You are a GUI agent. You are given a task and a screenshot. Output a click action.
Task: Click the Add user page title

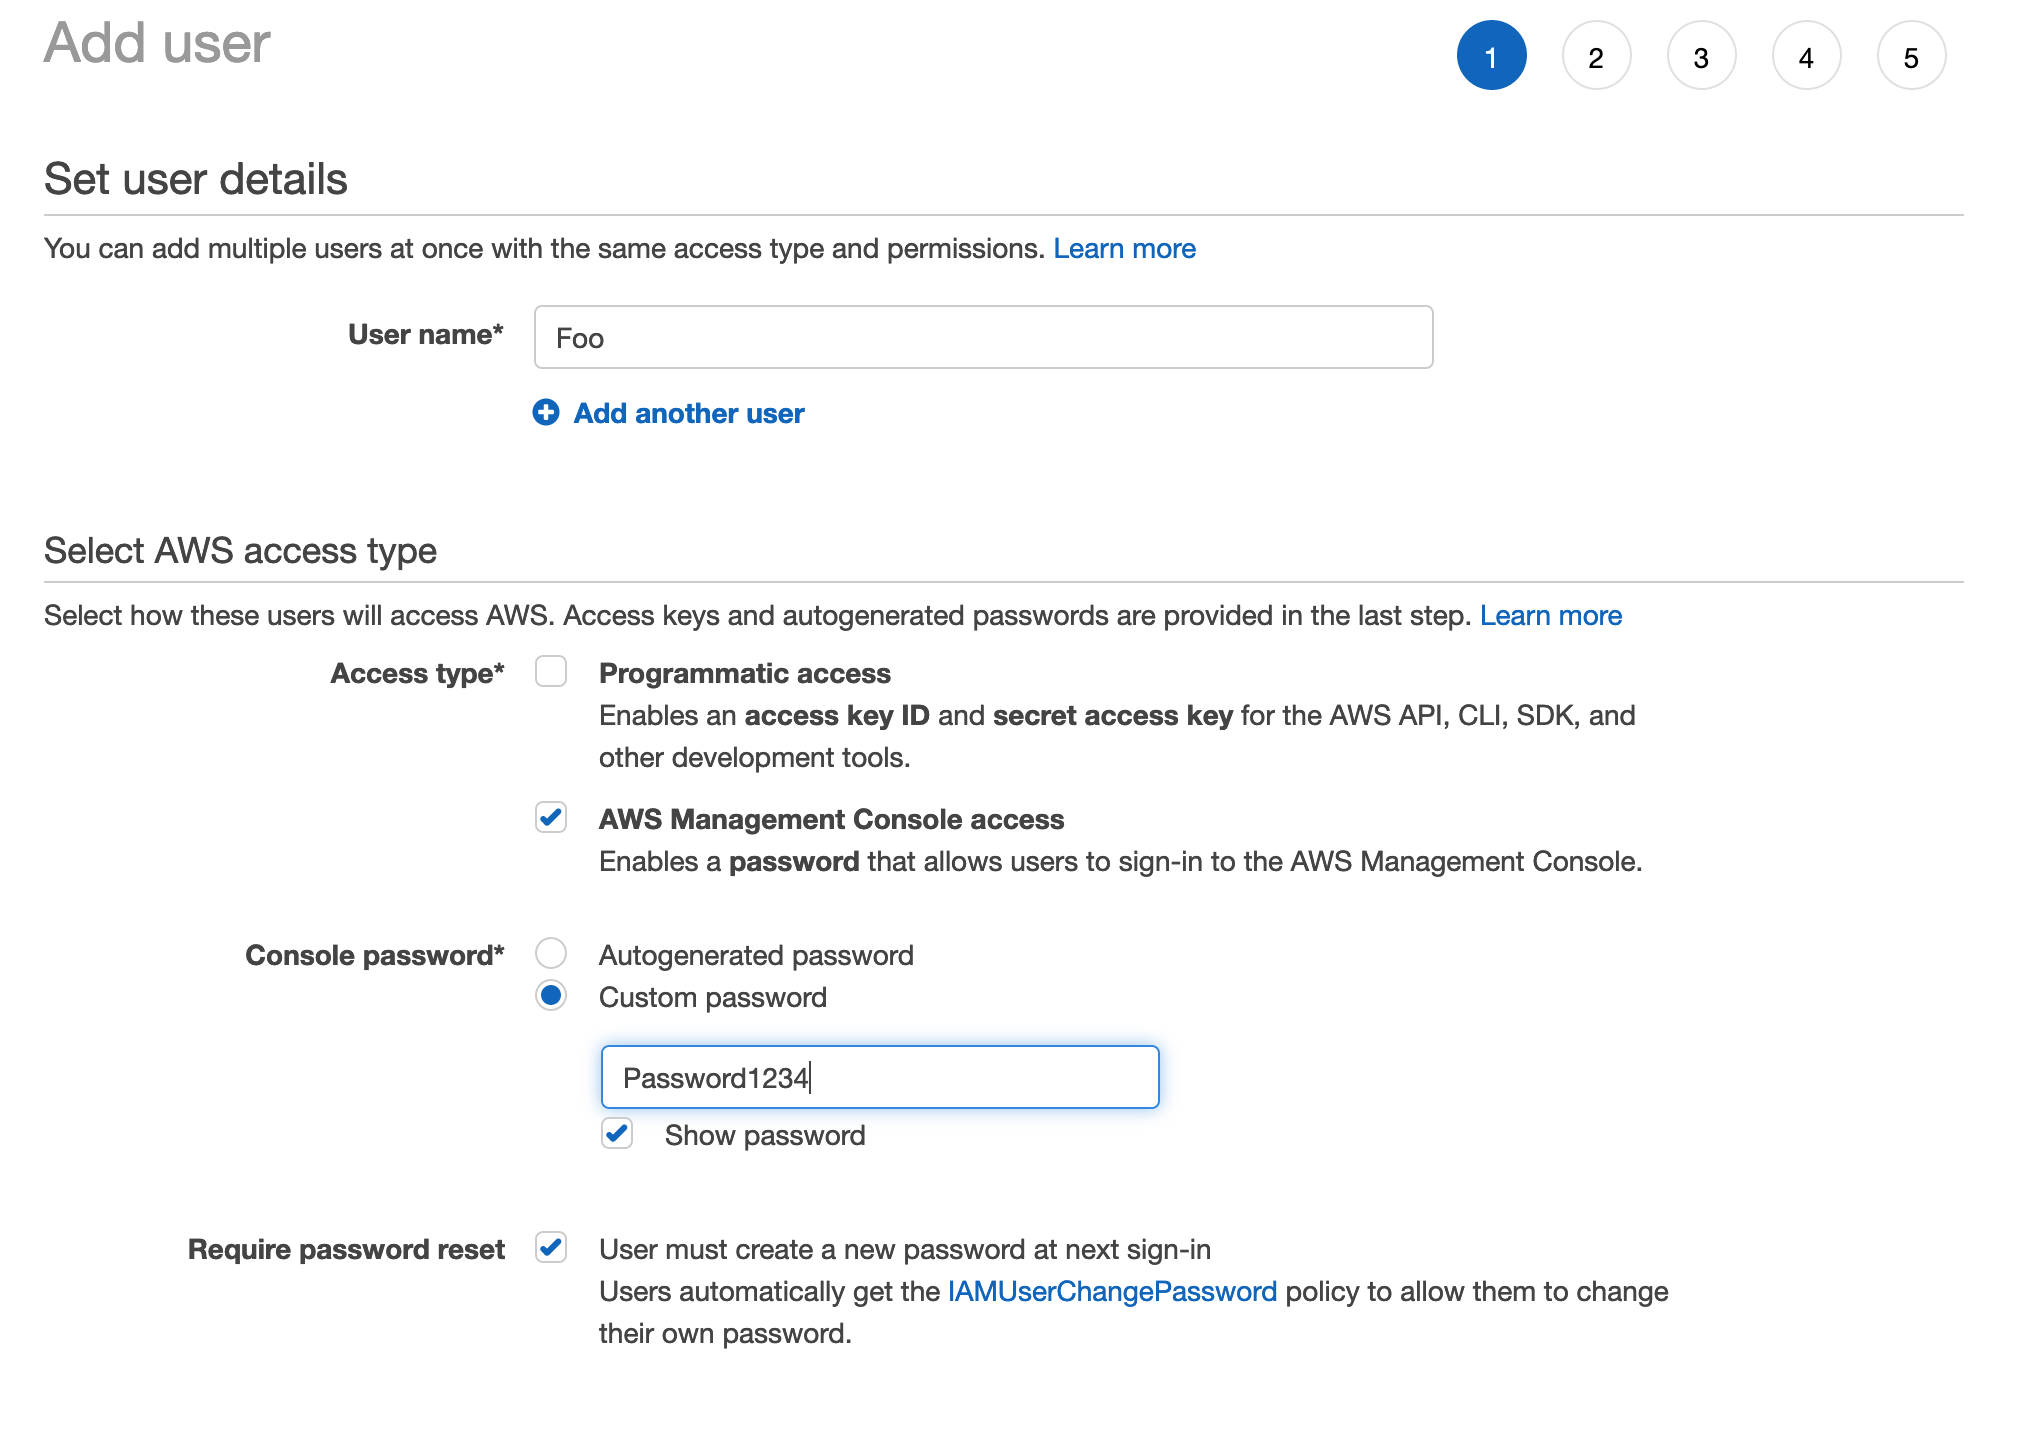click(x=157, y=43)
